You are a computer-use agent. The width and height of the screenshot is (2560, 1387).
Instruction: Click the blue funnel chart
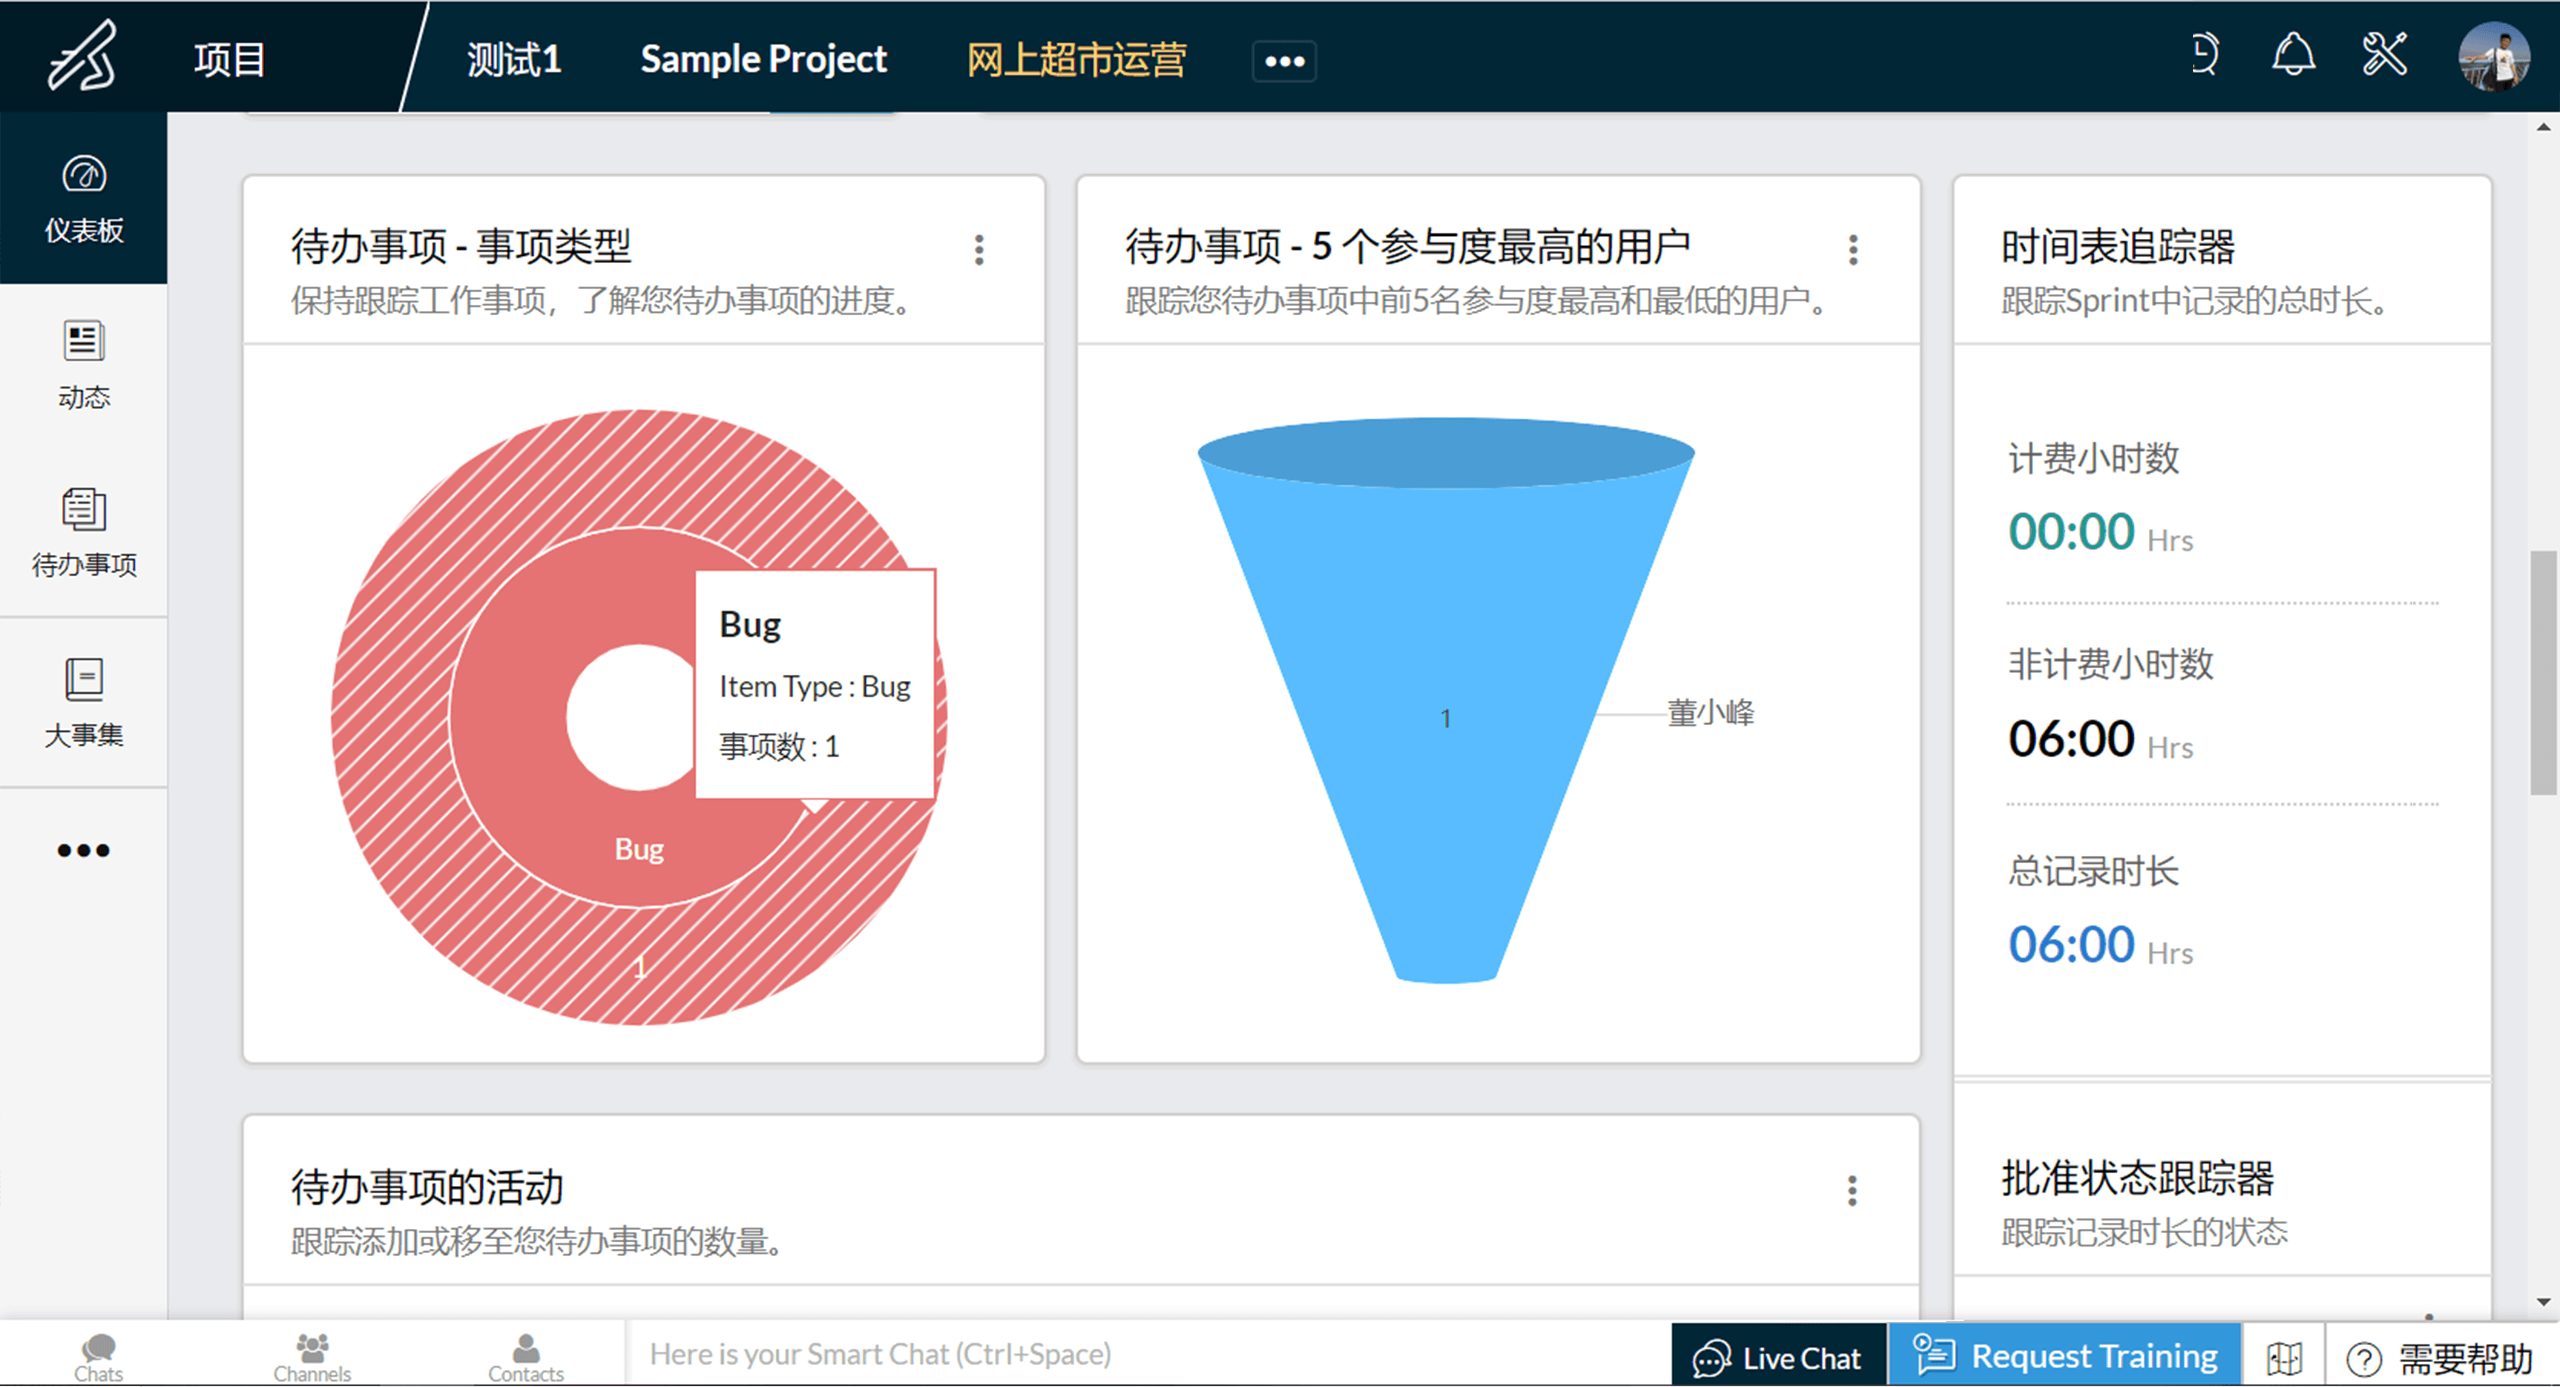(x=1445, y=700)
